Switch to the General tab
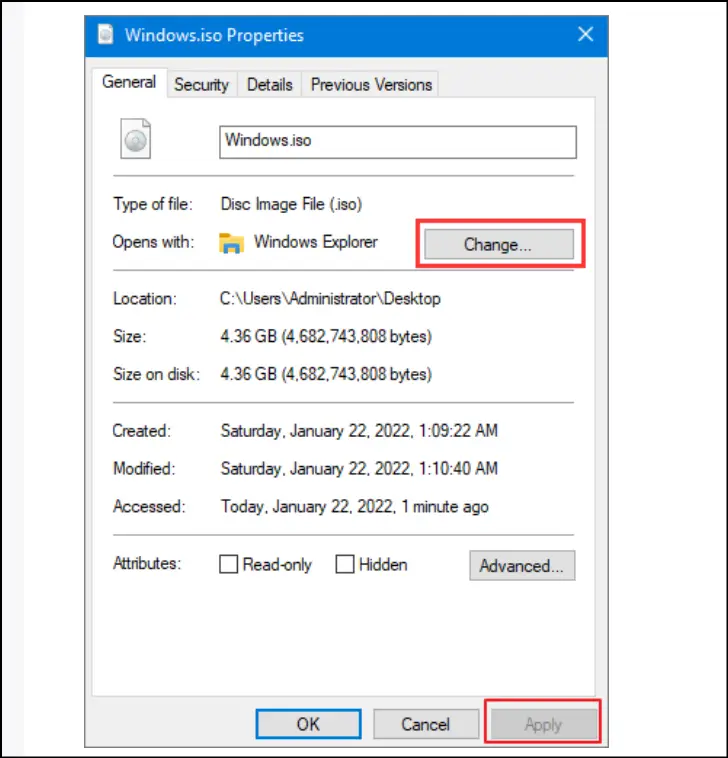 pos(129,82)
